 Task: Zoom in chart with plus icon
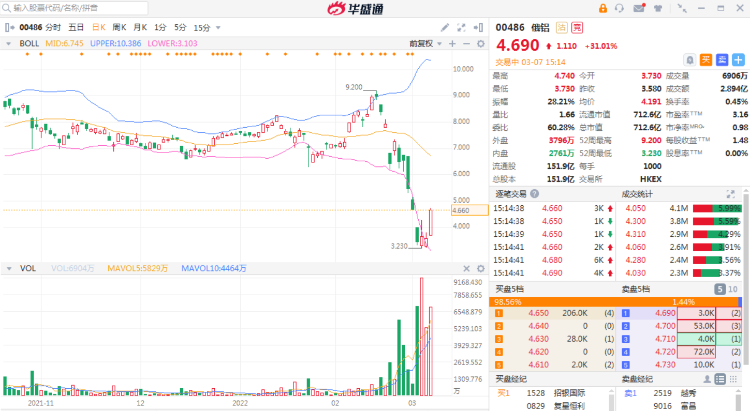pyautogui.click(x=452, y=44)
